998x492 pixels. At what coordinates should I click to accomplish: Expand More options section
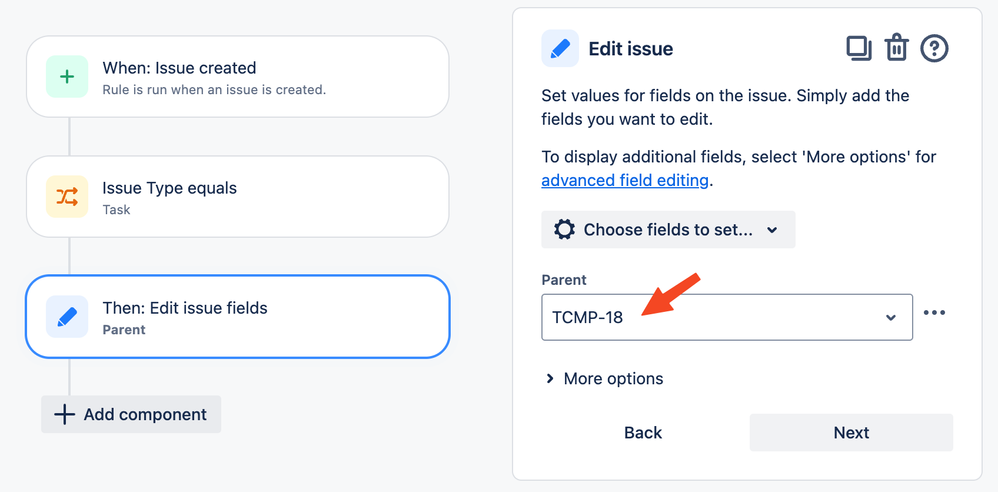(x=605, y=379)
